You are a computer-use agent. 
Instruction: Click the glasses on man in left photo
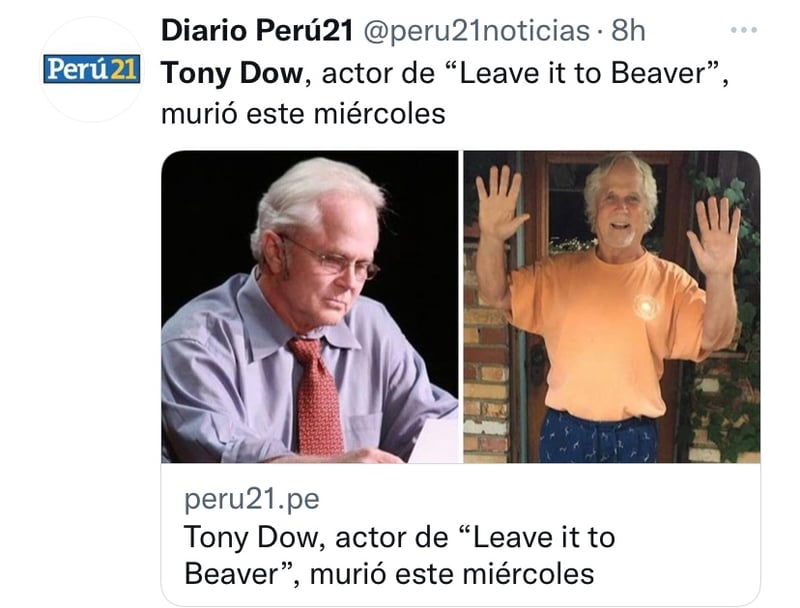point(332,259)
